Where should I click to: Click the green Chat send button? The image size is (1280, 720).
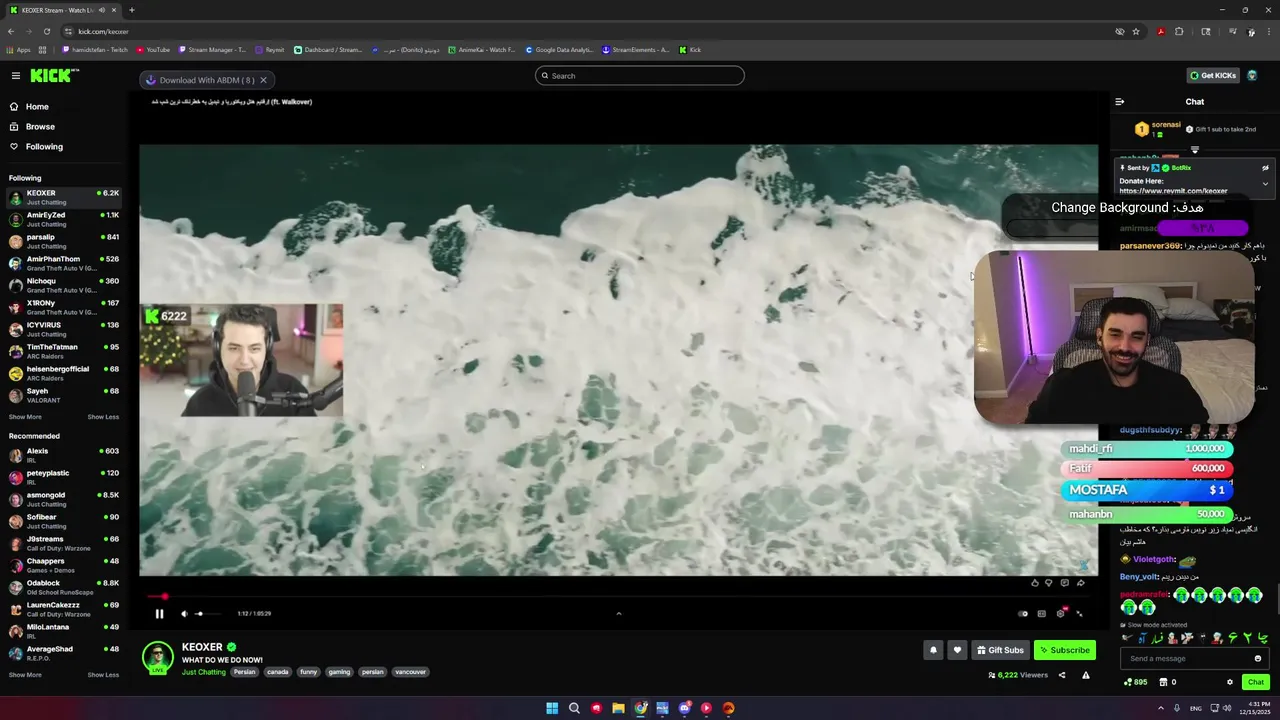click(x=1256, y=682)
